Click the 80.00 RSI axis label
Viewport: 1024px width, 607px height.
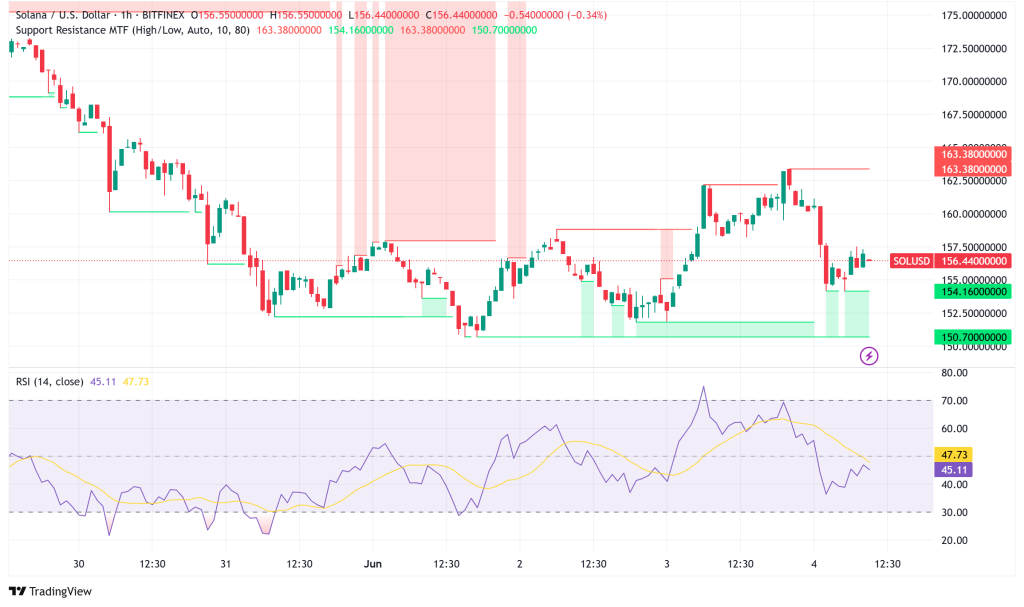(x=954, y=373)
